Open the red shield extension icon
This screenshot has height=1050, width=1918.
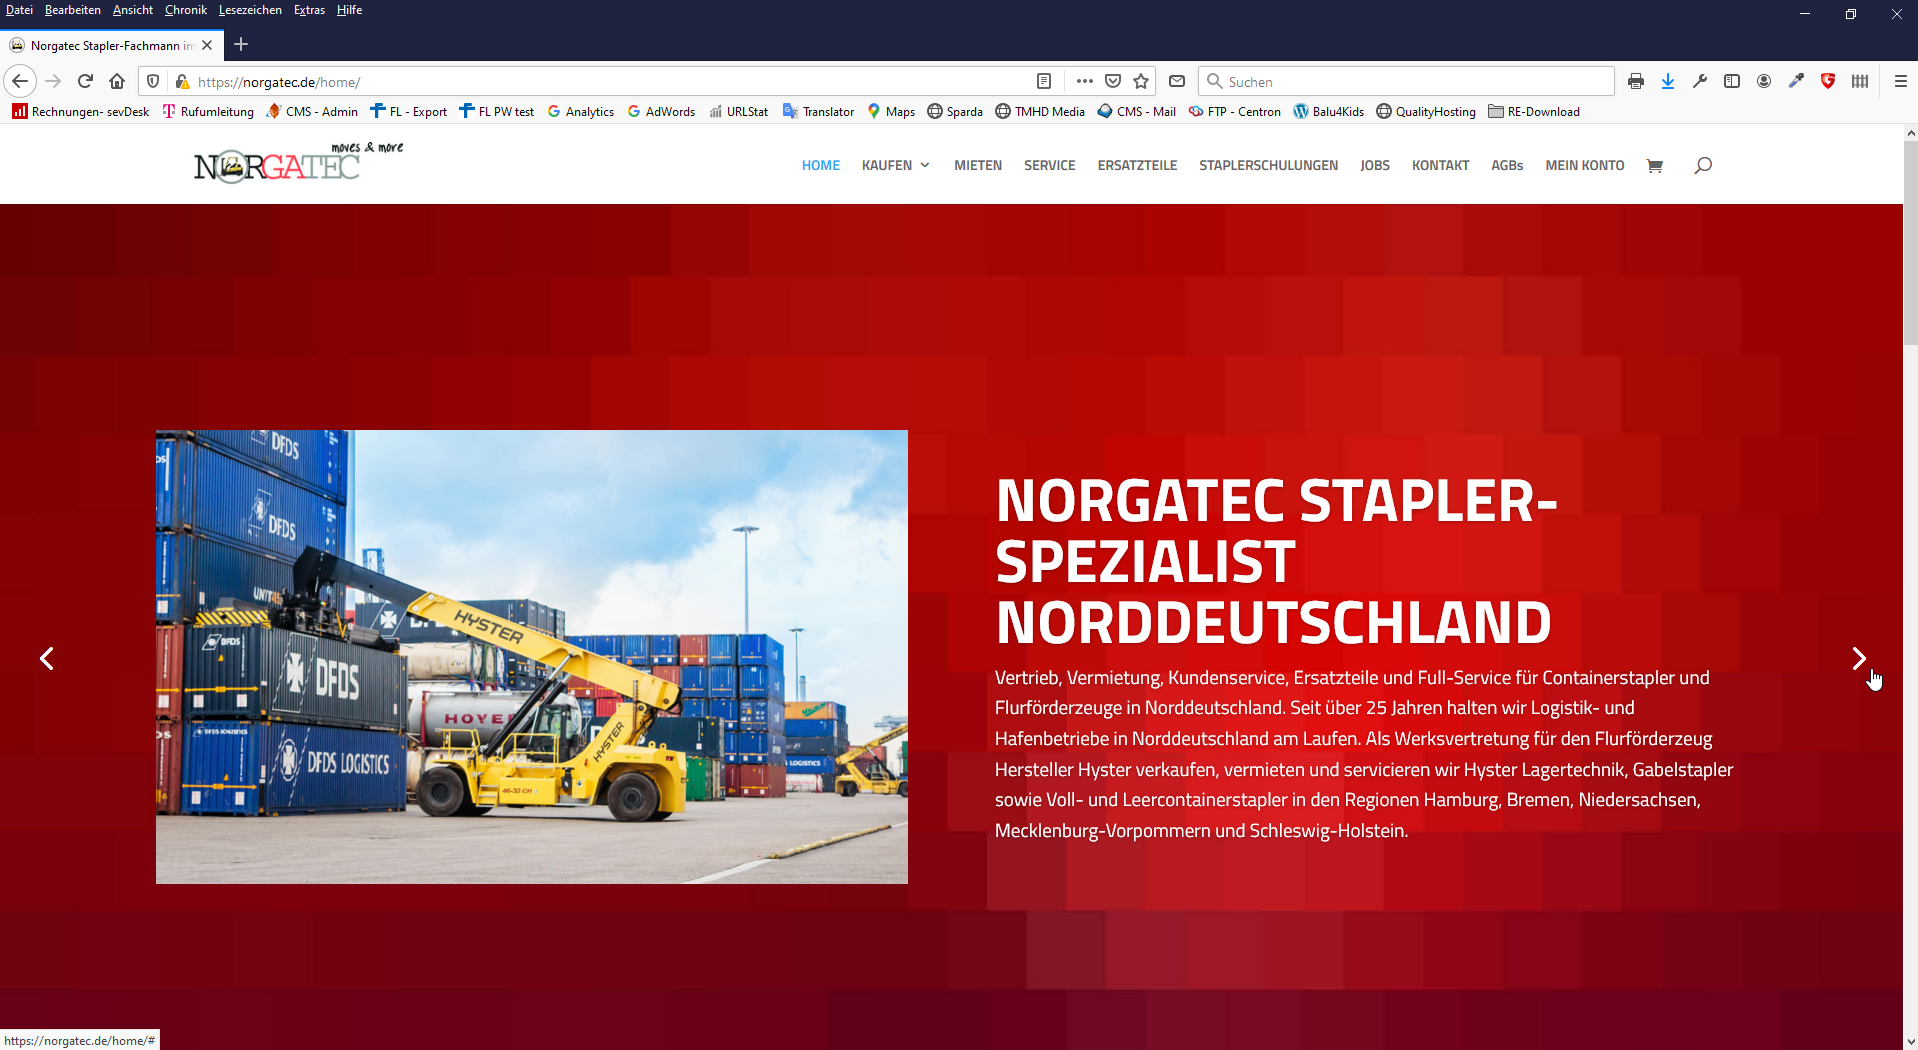tap(1828, 81)
